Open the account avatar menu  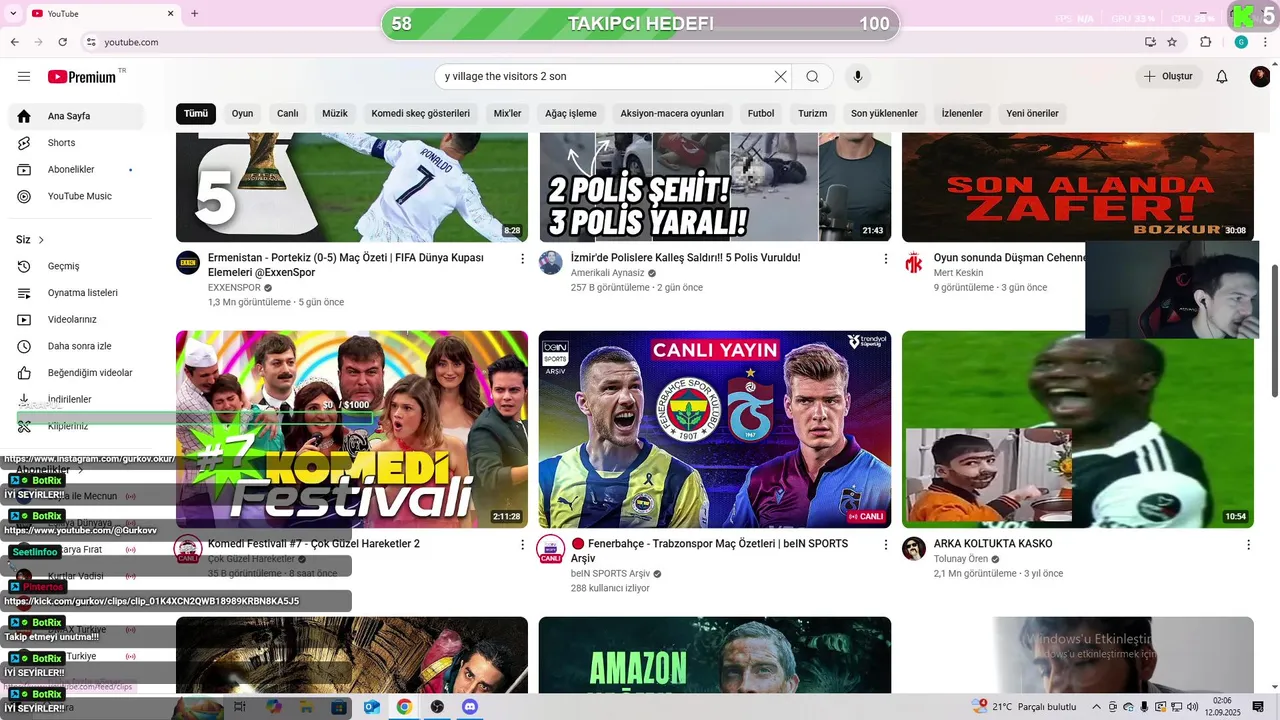click(x=1260, y=77)
